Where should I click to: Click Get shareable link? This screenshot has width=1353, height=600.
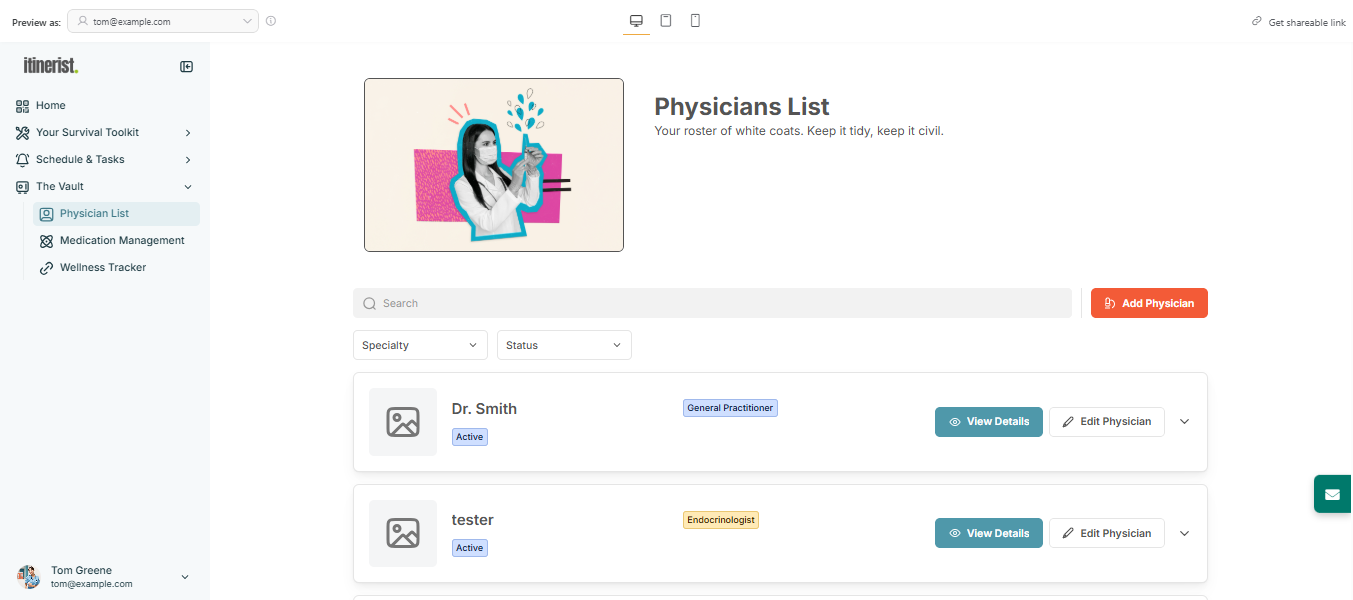(x=1298, y=21)
